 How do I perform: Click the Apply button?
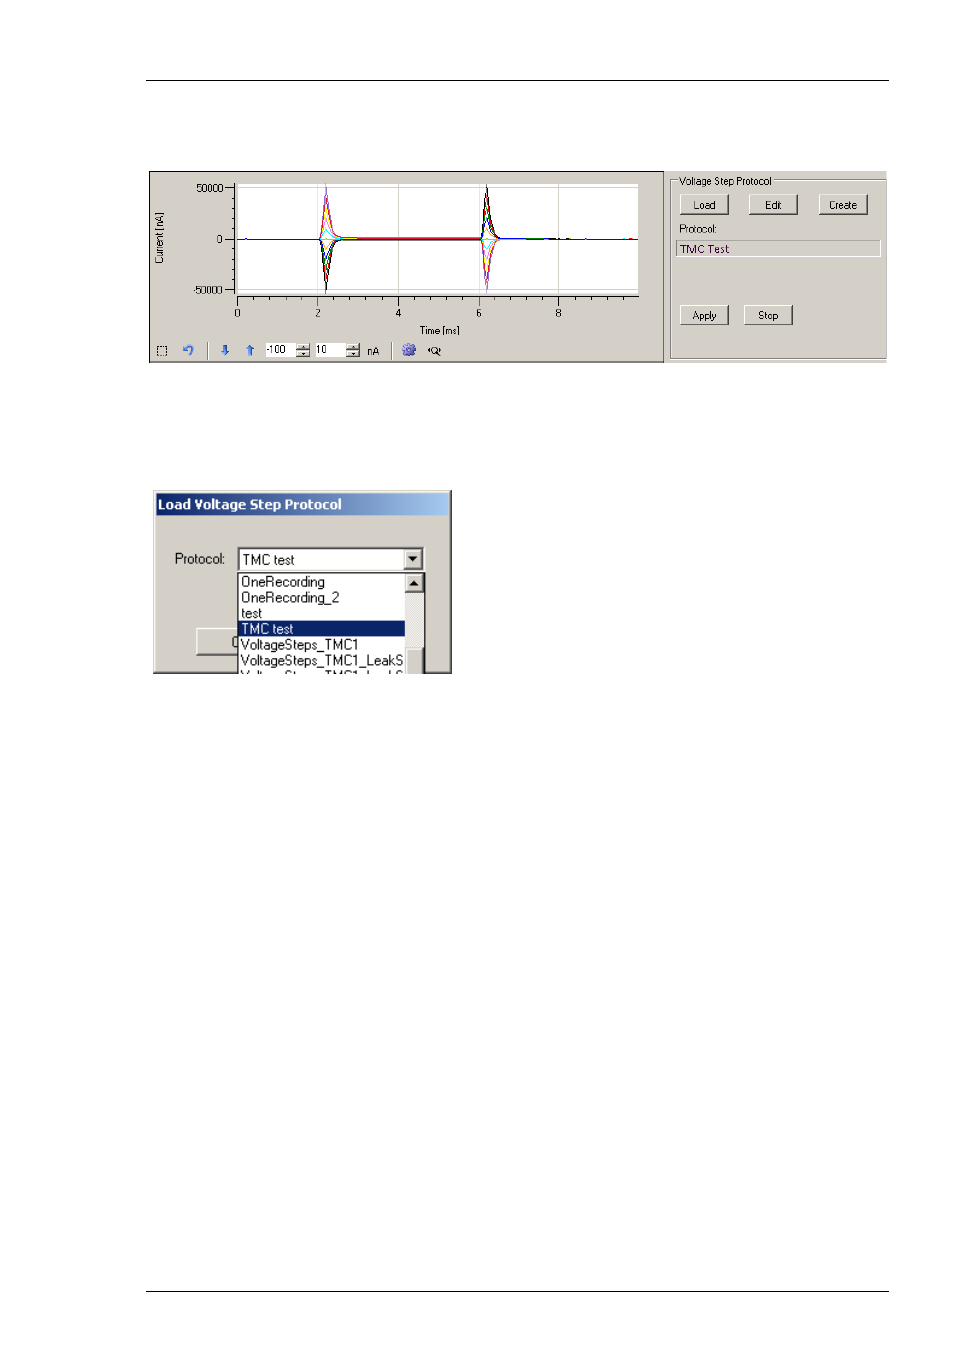coord(704,315)
